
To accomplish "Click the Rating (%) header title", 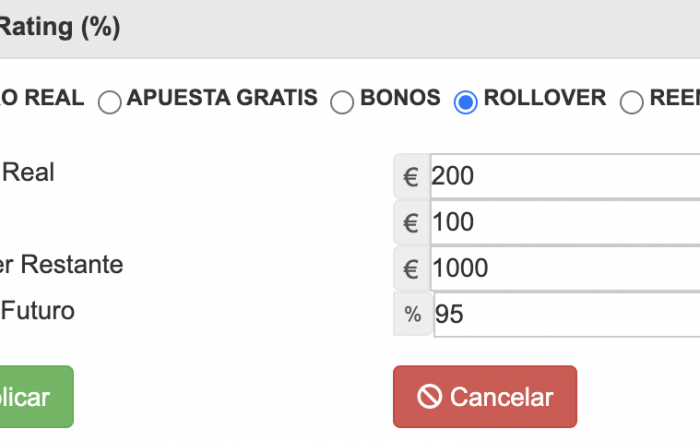I will click(60, 27).
